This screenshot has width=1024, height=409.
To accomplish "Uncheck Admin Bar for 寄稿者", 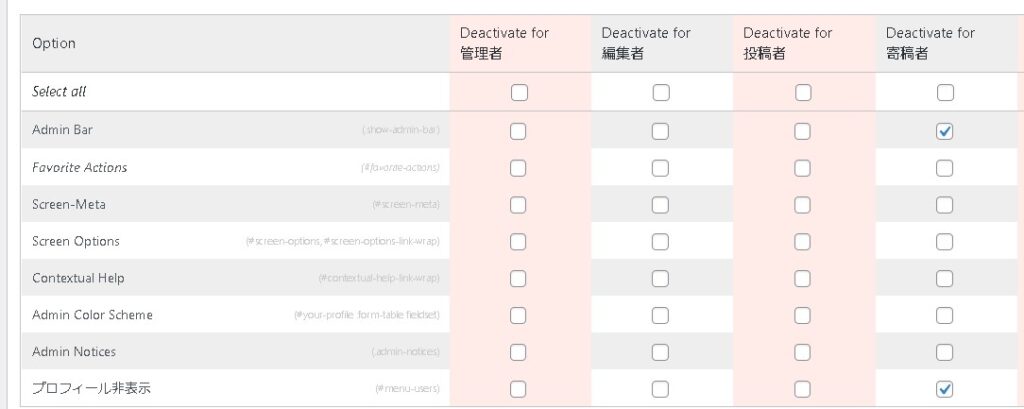I will pos(945,131).
